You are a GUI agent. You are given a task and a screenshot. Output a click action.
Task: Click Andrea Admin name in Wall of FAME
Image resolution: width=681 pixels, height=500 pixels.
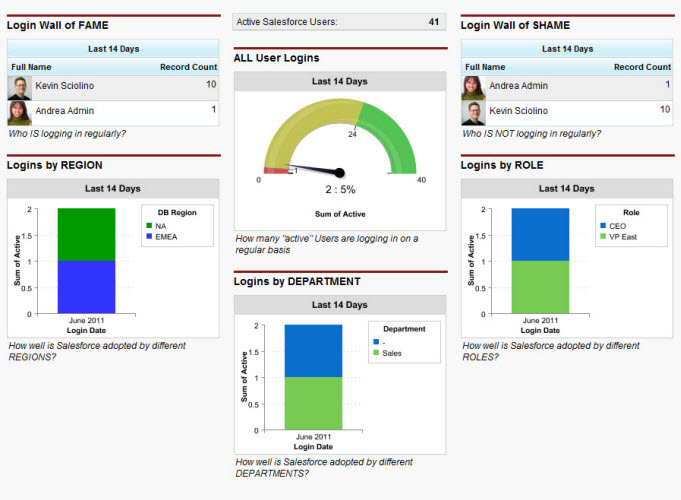[x=65, y=111]
